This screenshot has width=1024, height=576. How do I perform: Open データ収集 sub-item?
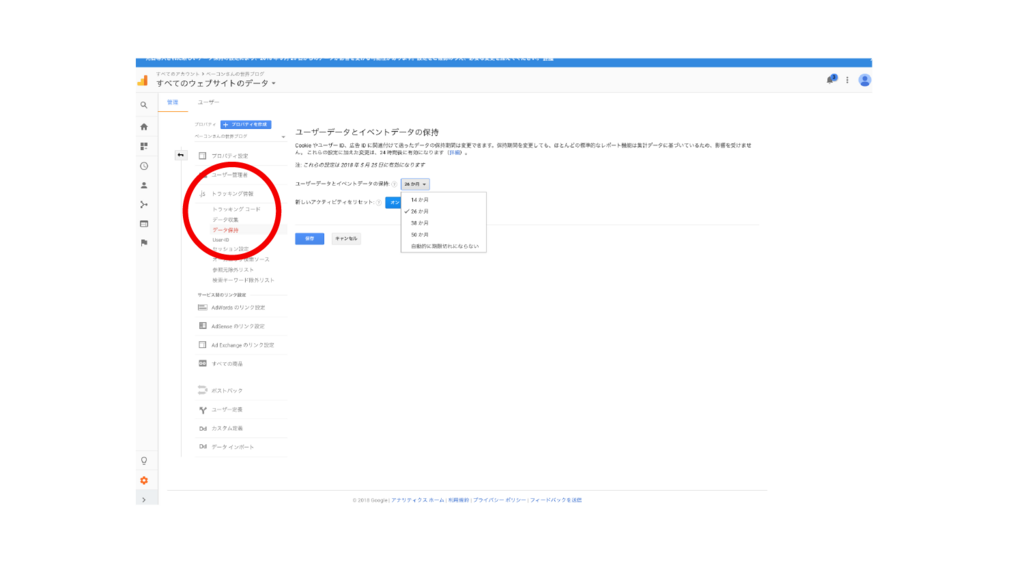click(225, 220)
